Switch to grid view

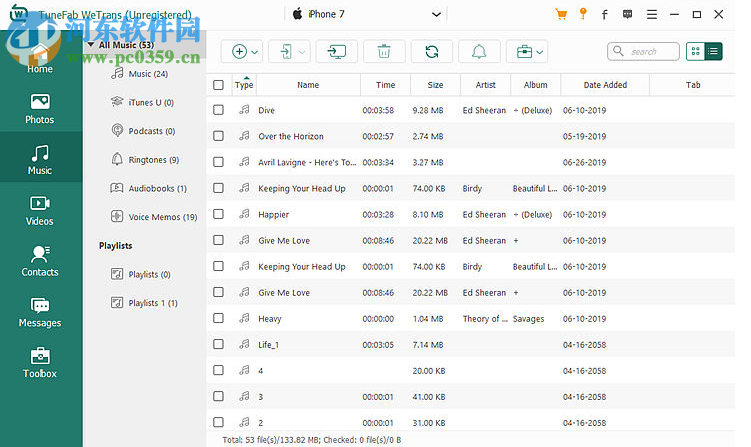[x=695, y=51]
